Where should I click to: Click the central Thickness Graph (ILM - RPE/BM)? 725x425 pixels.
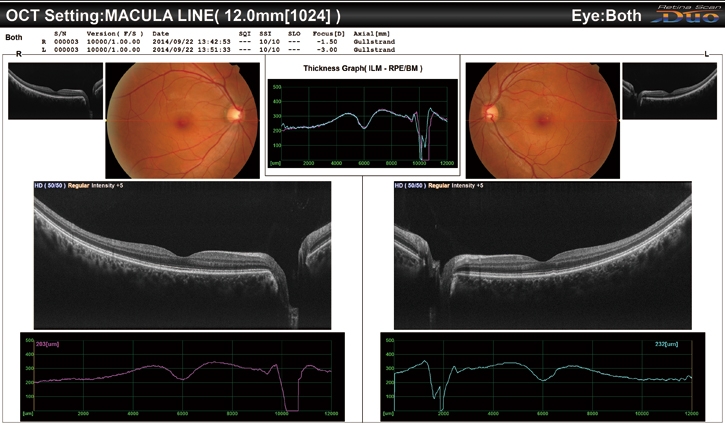point(362,122)
